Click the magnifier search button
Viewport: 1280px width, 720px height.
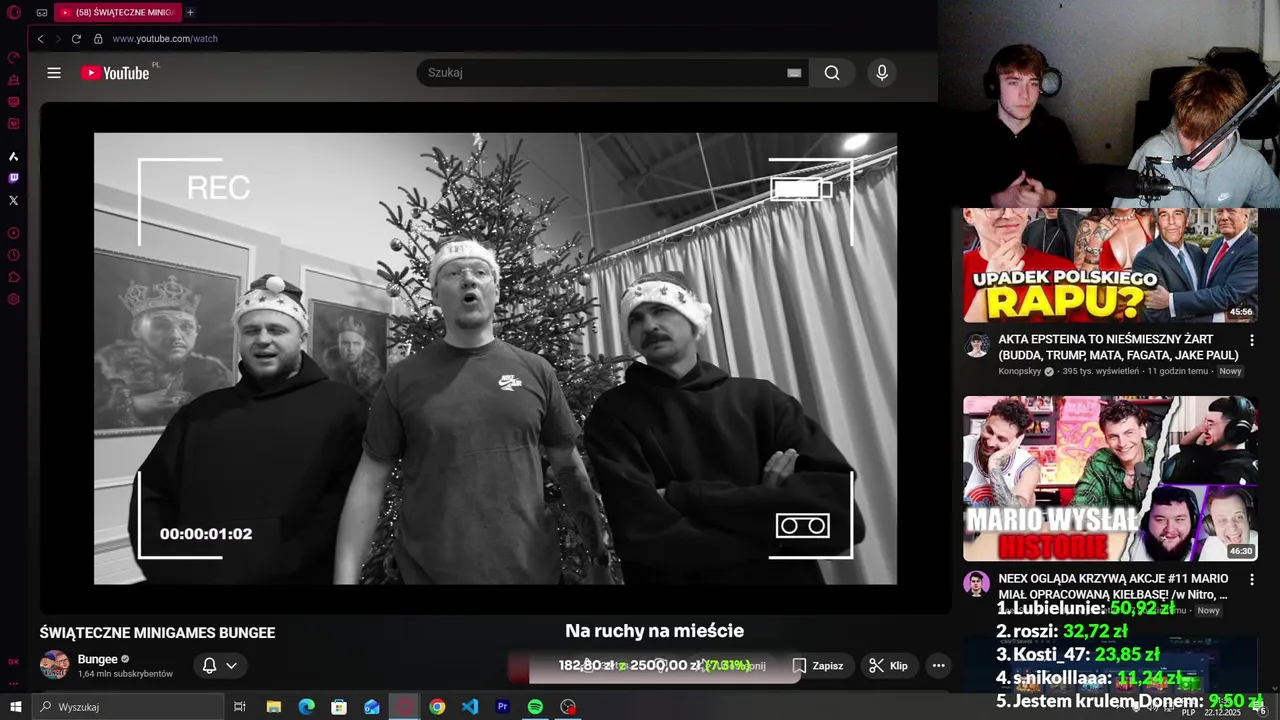click(x=832, y=73)
